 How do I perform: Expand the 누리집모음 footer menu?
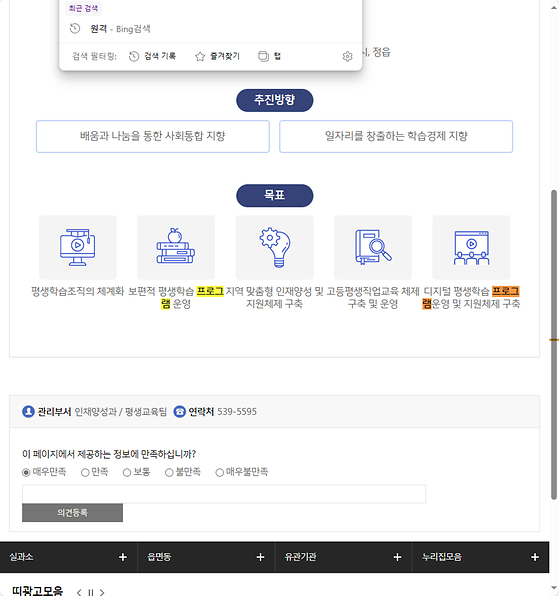481,557
